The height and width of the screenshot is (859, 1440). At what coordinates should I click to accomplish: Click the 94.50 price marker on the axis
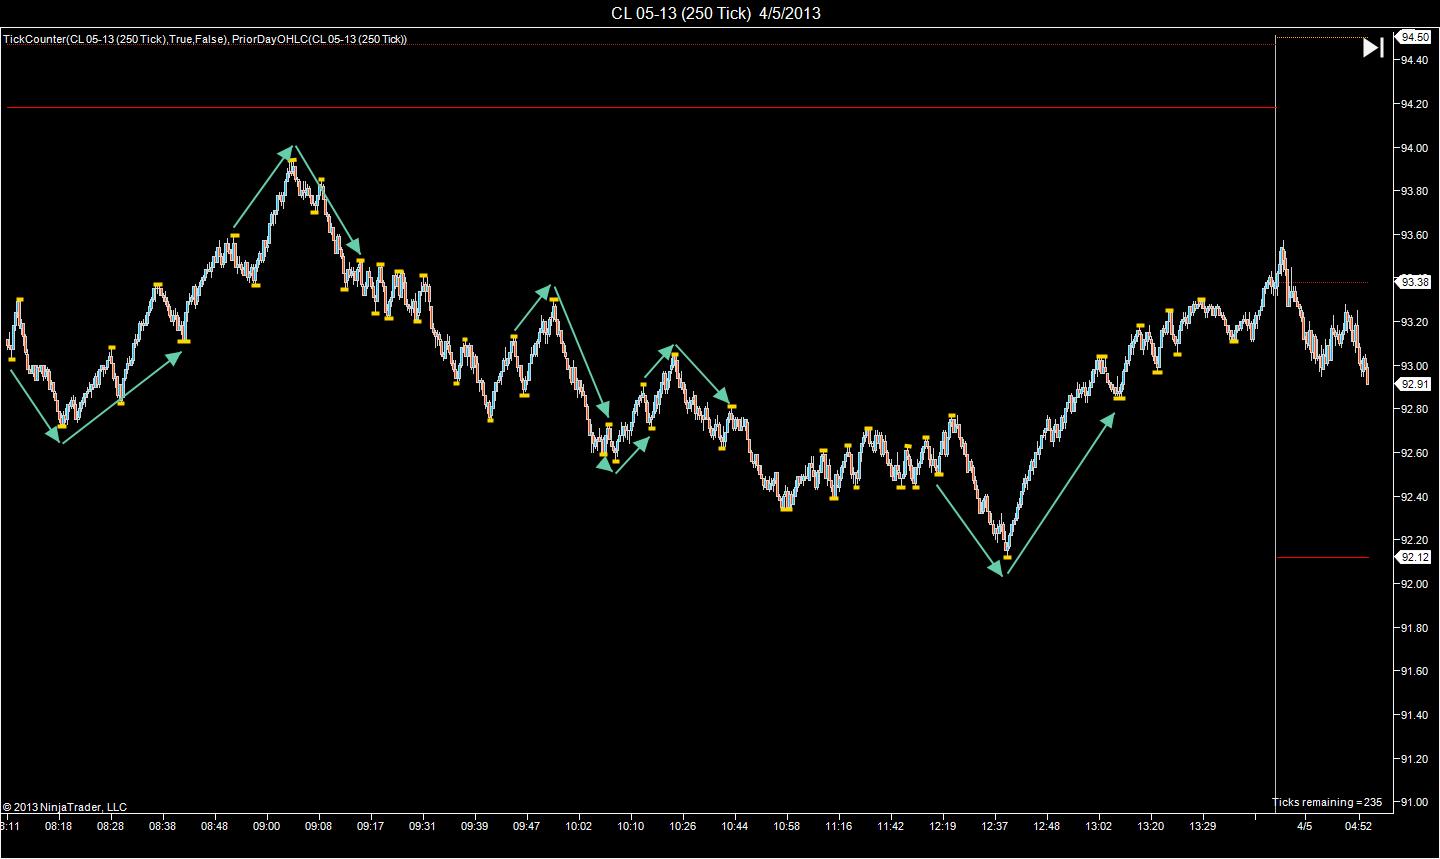click(1414, 37)
